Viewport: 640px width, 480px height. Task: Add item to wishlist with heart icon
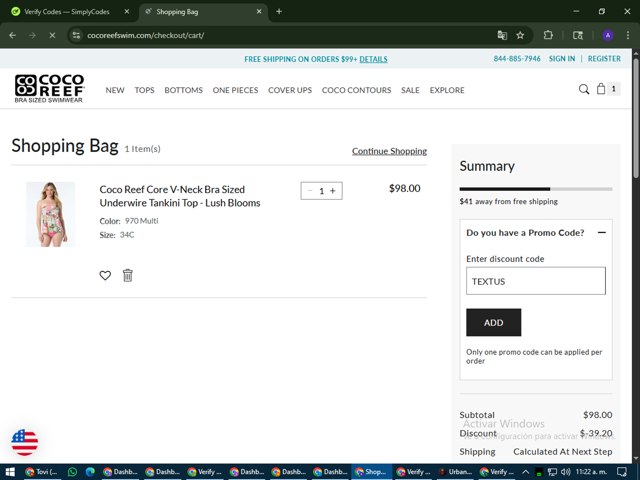click(105, 276)
